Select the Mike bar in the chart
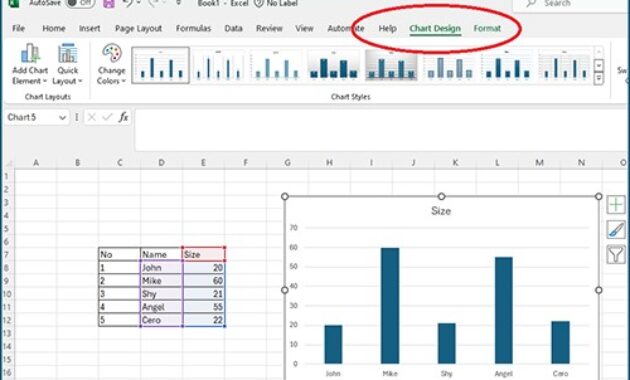 click(390, 306)
